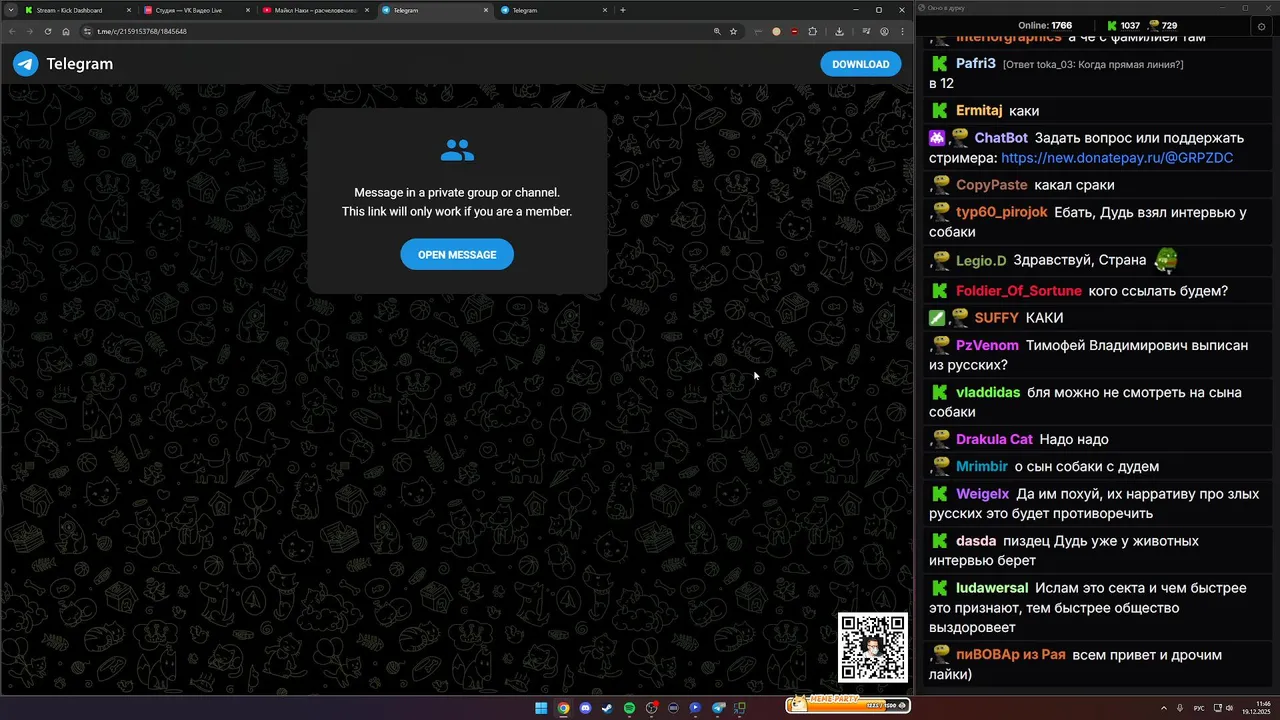The width and height of the screenshot is (1280, 720).
Task: Close the active Telegram tab
Action: click(x=486, y=10)
